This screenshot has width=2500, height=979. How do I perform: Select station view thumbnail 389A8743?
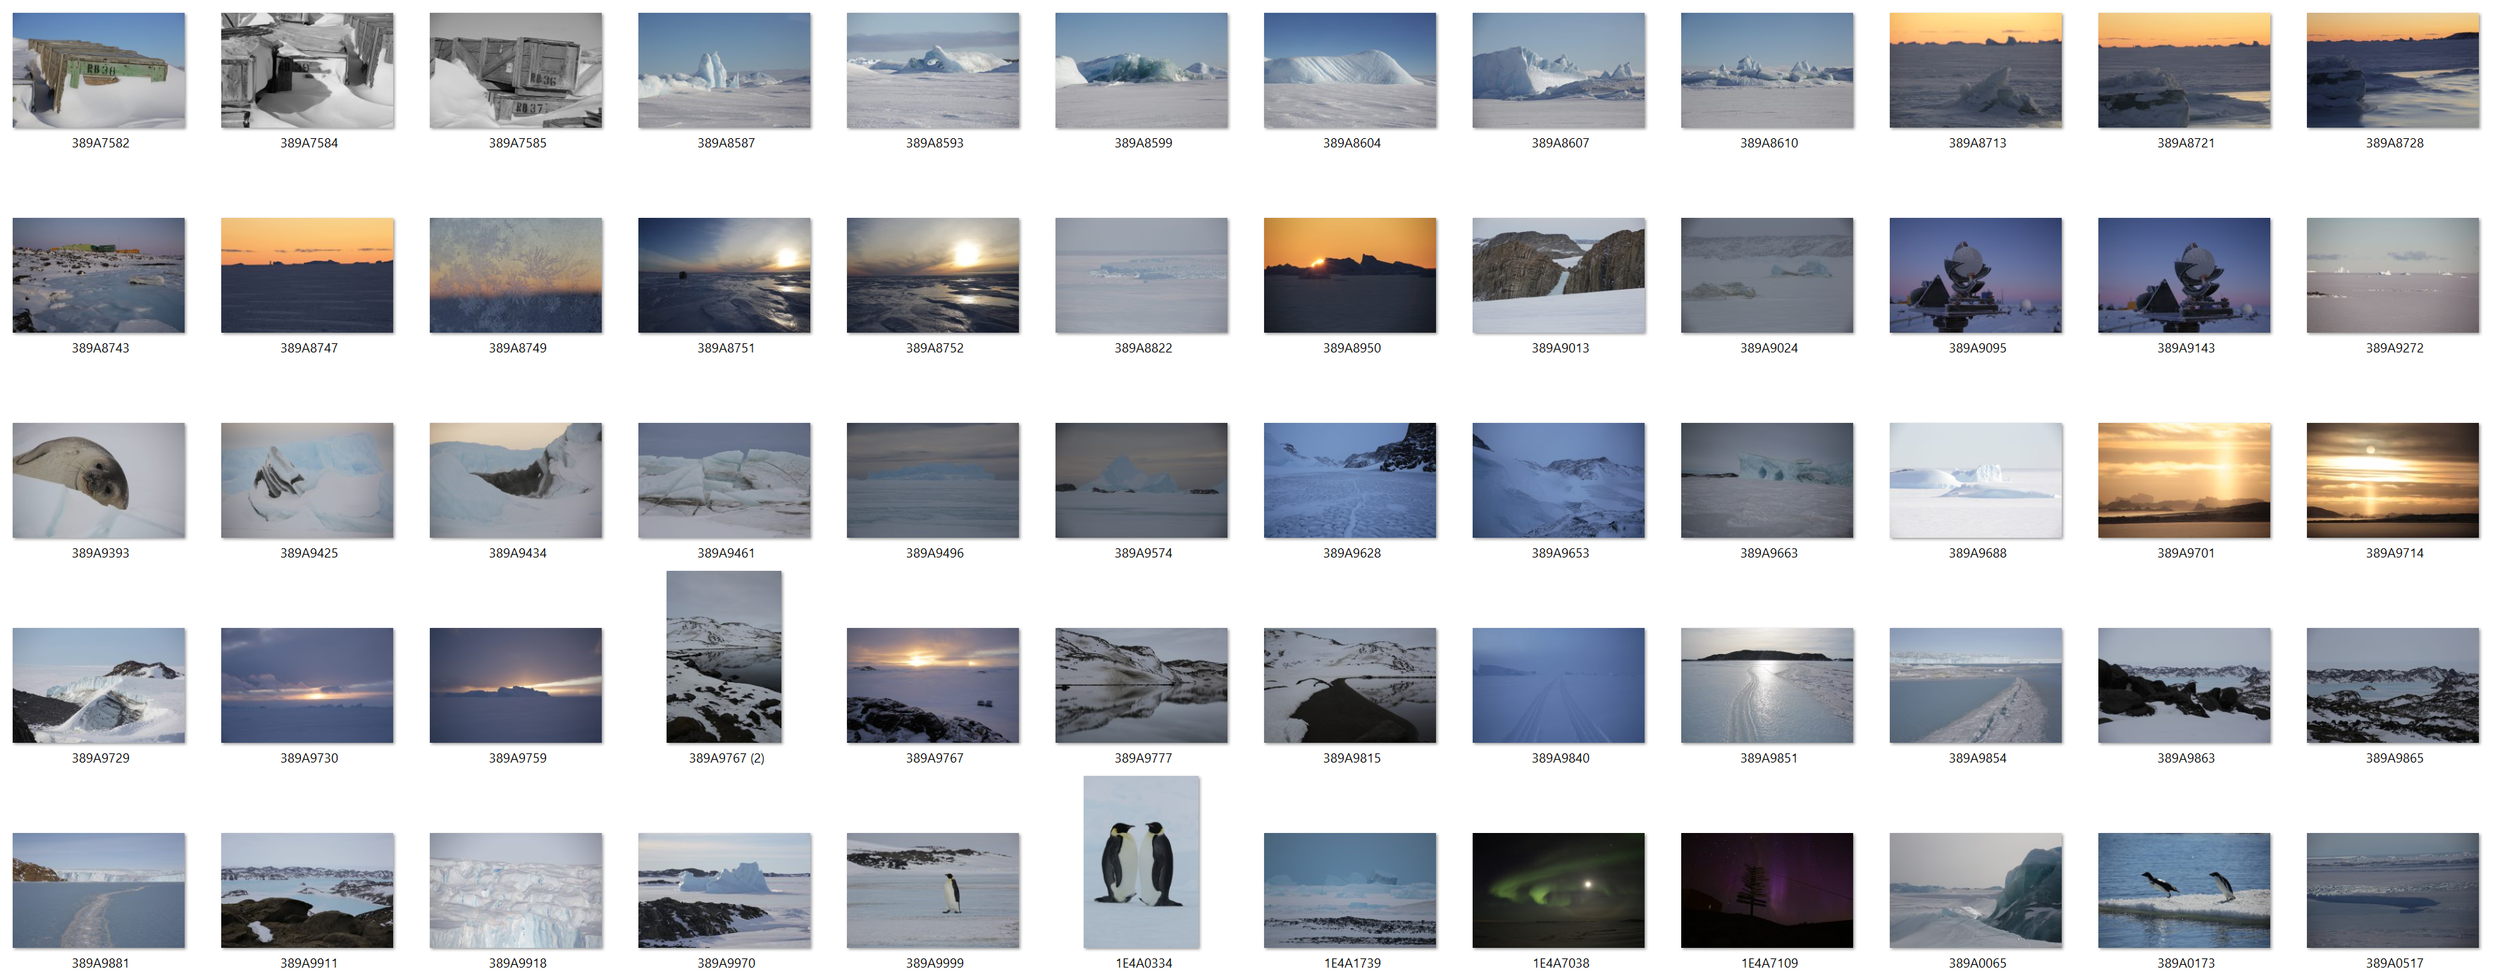99,275
